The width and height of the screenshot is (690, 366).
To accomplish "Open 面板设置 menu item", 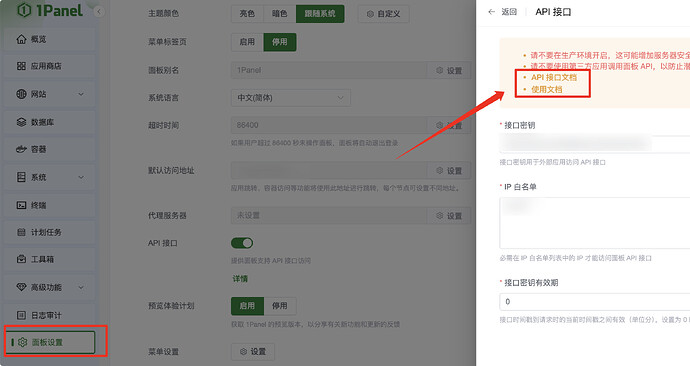I will [x=50, y=342].
